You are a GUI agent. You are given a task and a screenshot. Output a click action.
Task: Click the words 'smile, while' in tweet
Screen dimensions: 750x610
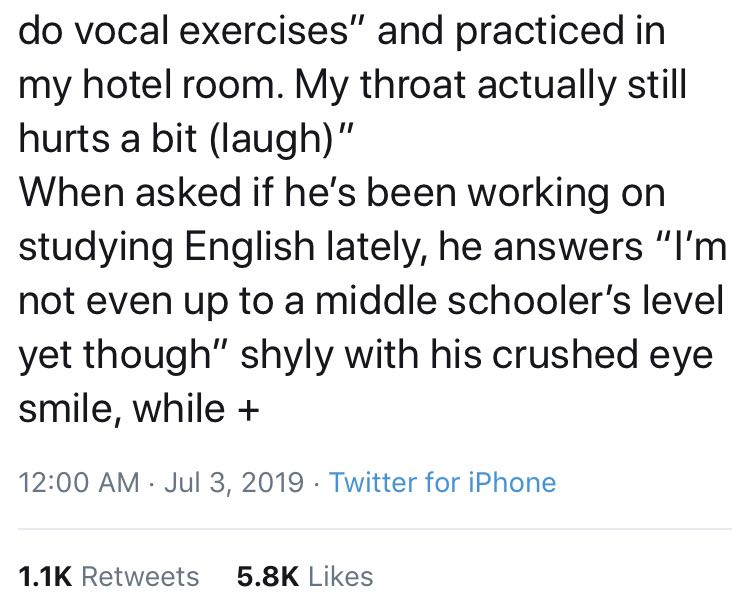click(121, 409)
